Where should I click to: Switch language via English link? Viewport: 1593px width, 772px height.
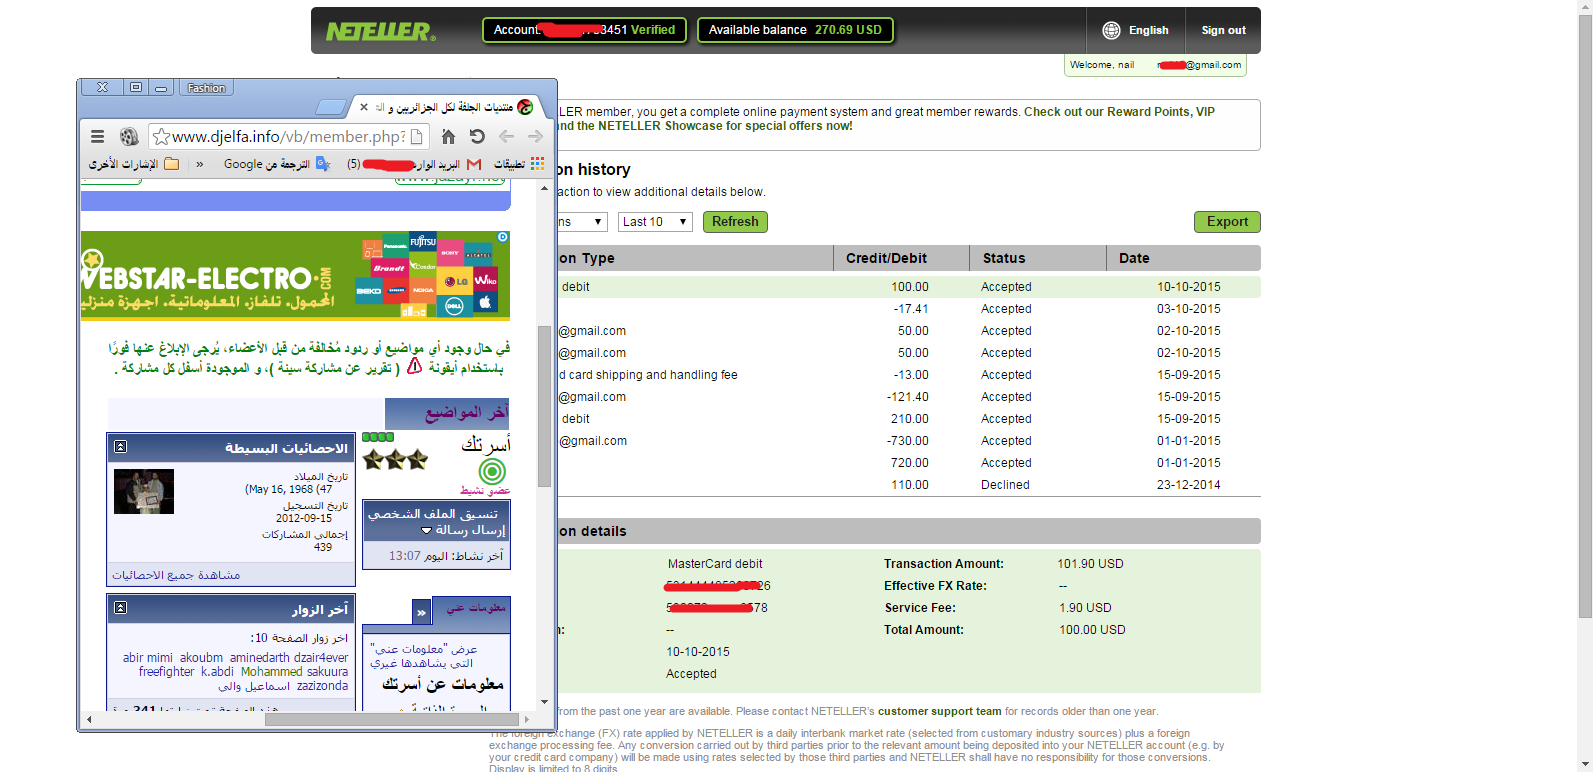[1148, 30]
